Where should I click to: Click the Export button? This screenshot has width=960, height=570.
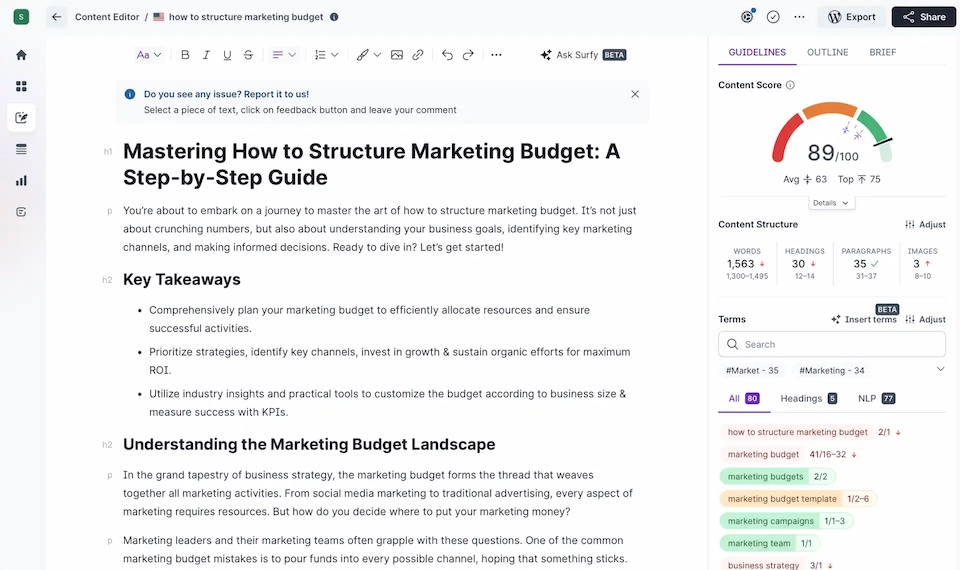coord(852,17)
